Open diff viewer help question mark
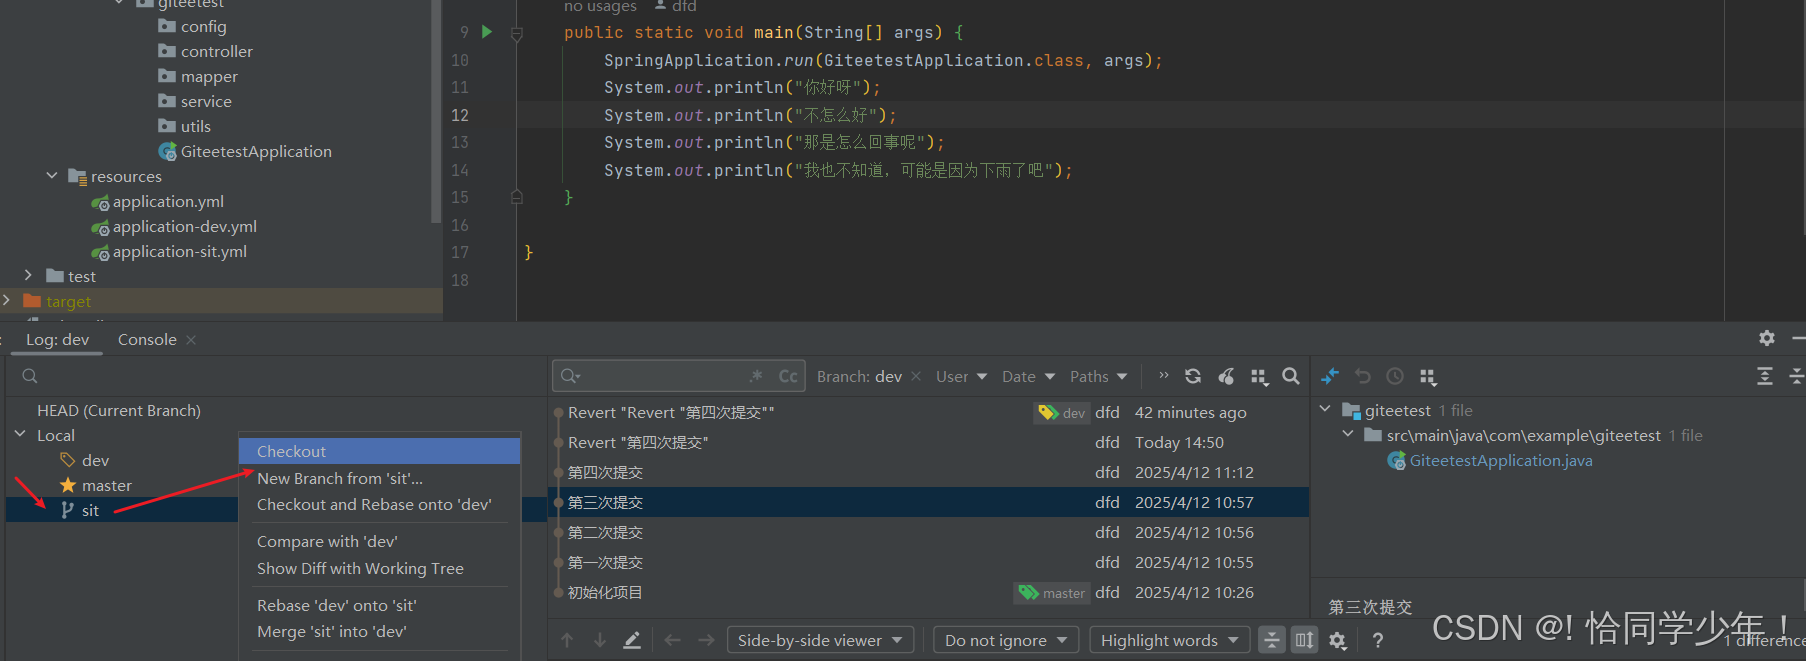Viewport: 1806px width, 661px height. pyautogui.click(x=1378, y=640)
